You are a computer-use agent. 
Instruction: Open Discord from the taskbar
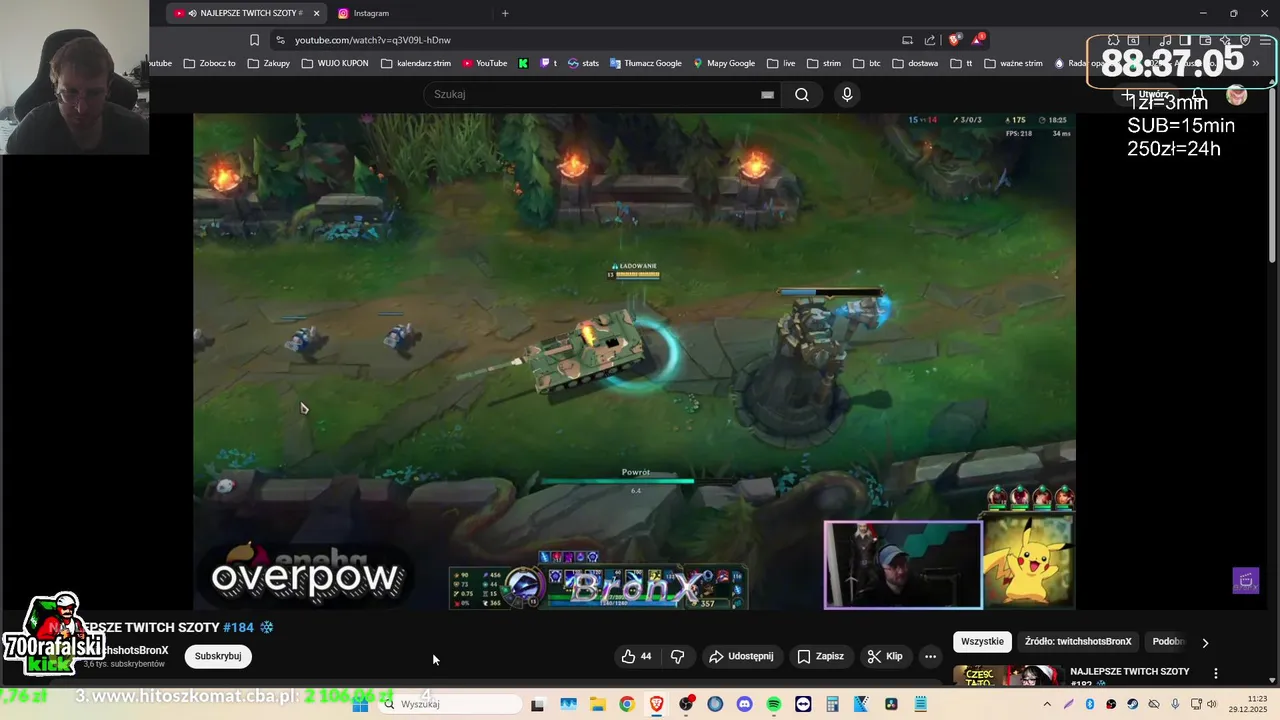pos(744,704)
